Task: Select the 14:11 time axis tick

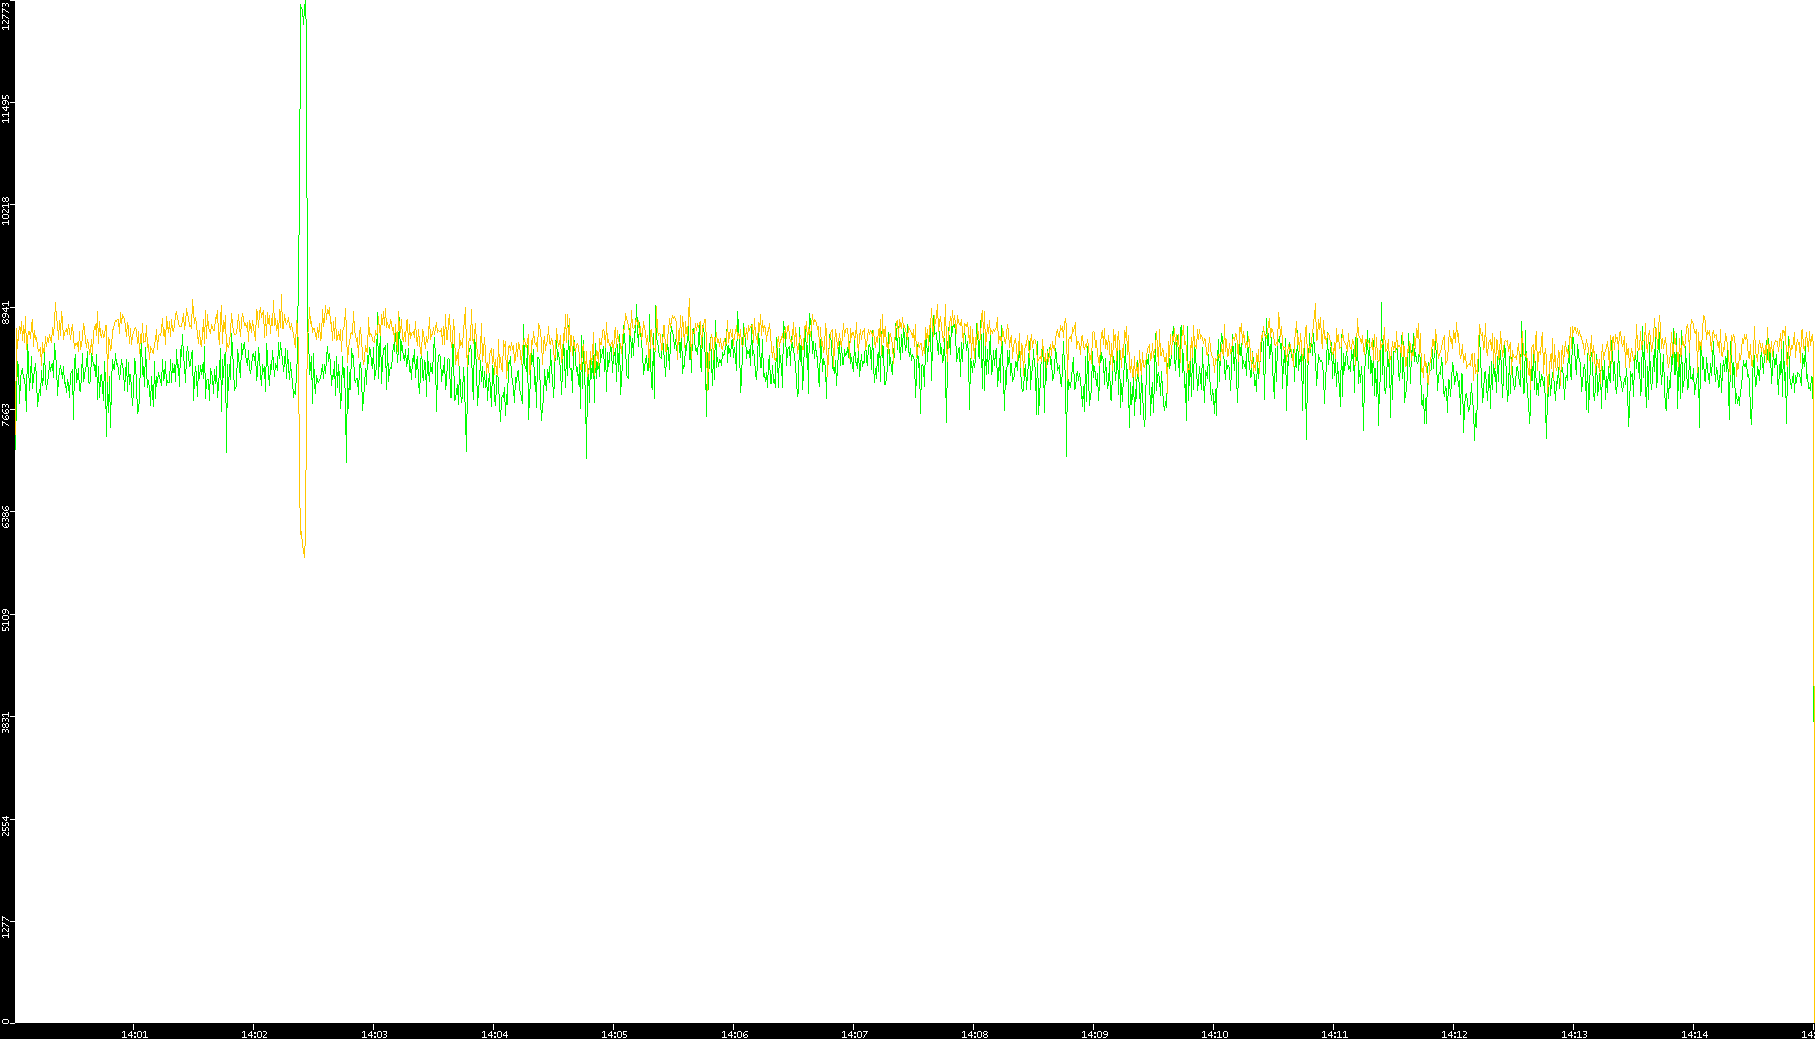Action: click(x=1334, y=1034)
